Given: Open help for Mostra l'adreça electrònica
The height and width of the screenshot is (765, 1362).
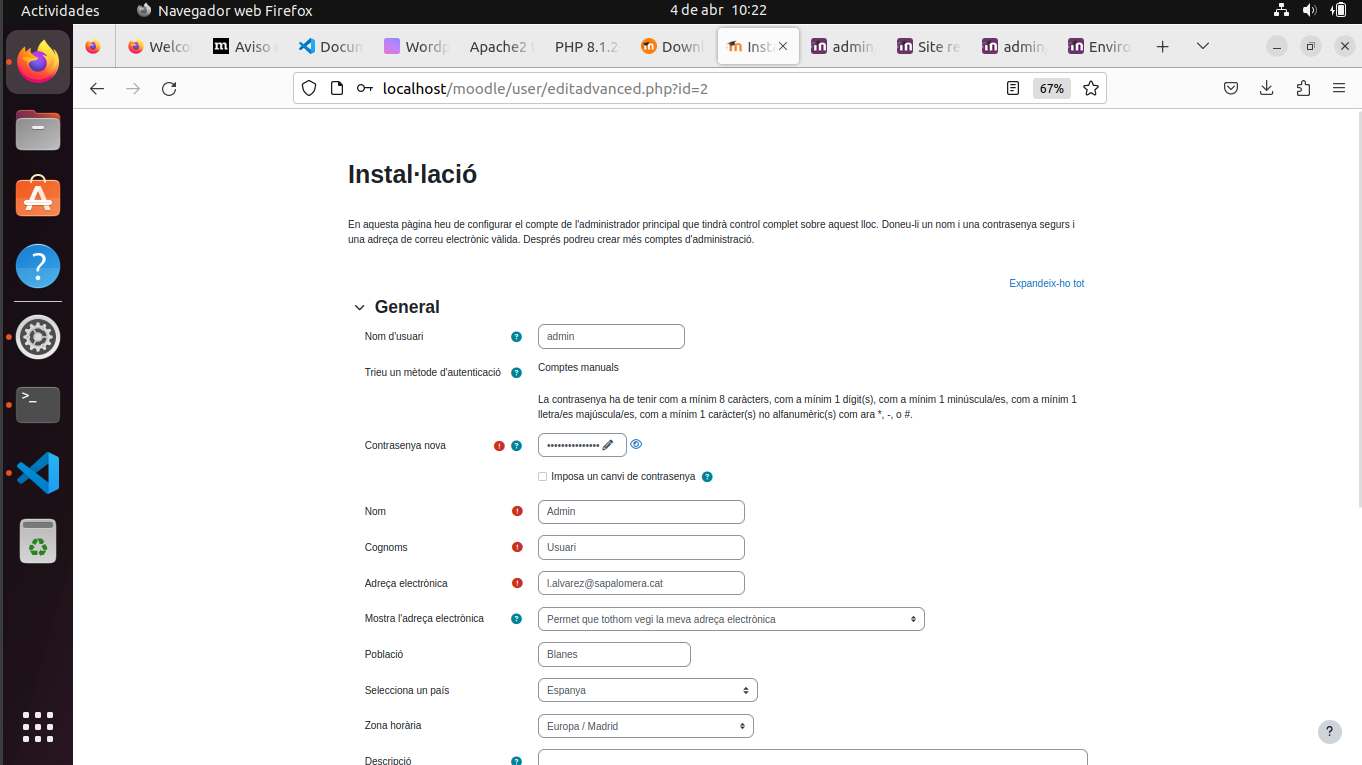Looking at the screenshot, I should [516, 619].
